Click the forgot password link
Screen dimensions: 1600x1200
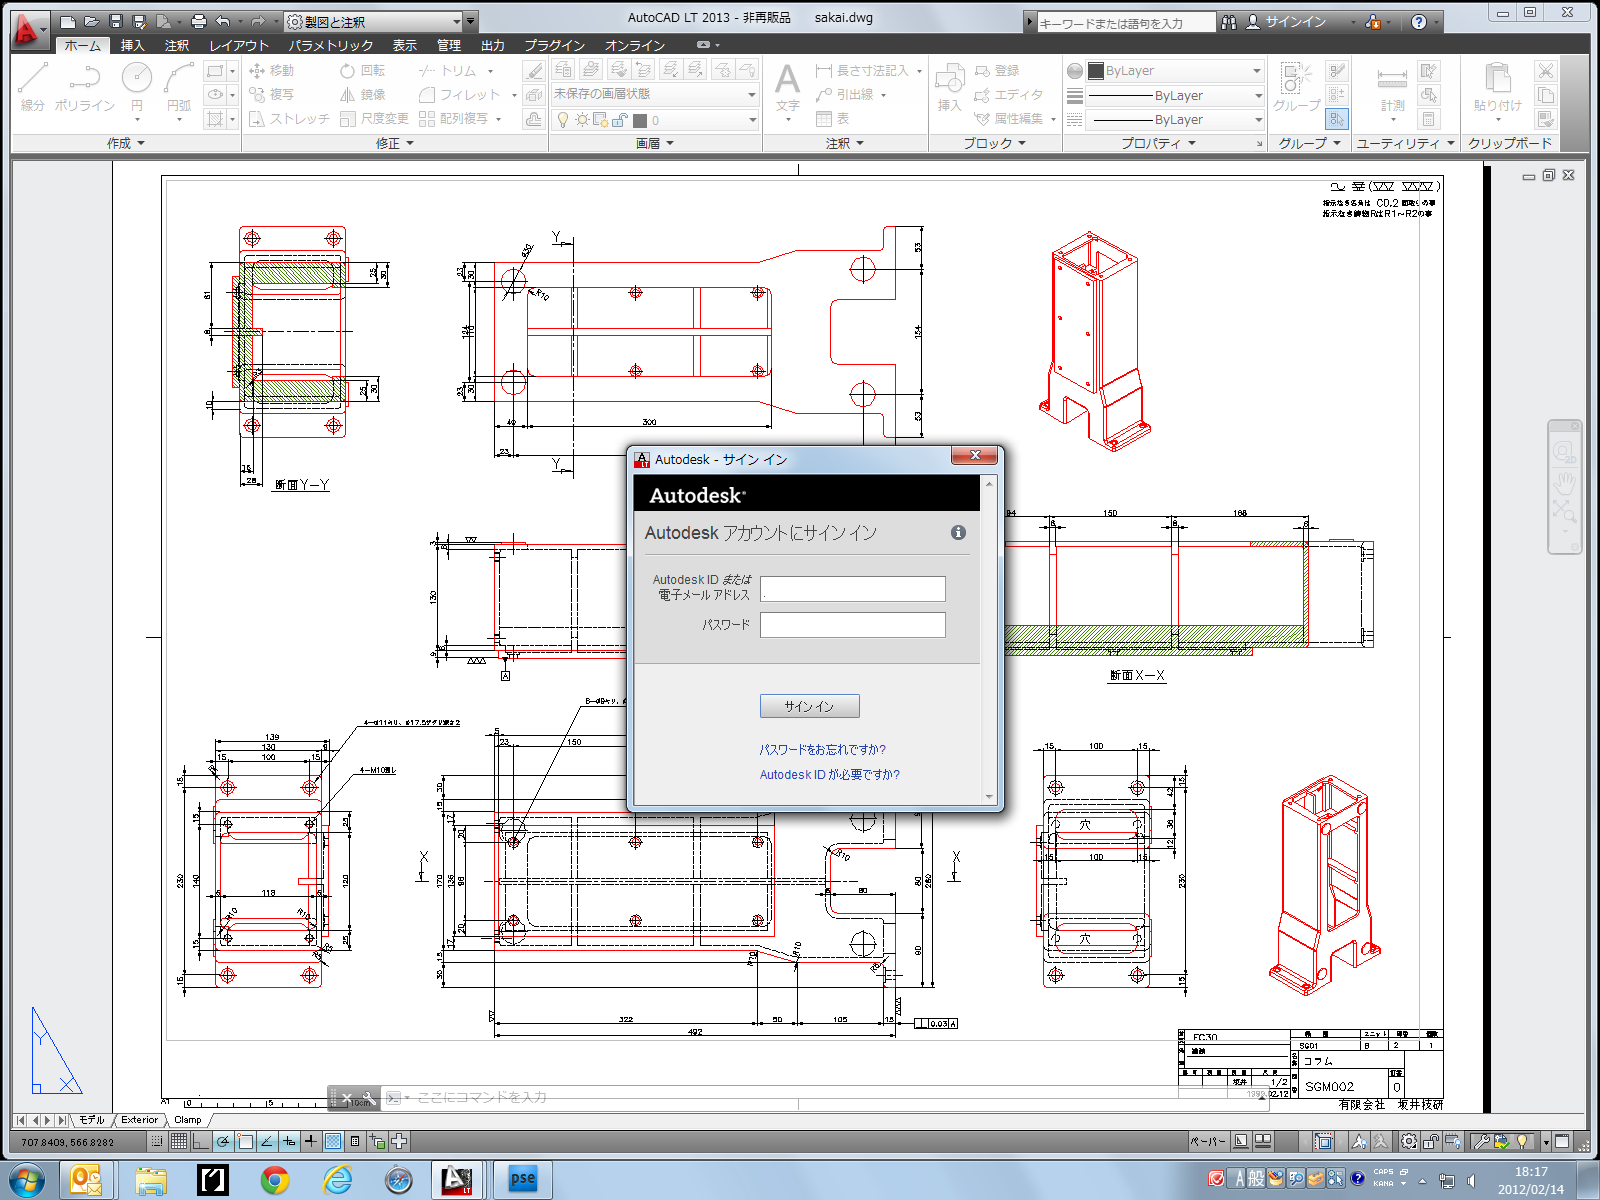pos(822,749)
